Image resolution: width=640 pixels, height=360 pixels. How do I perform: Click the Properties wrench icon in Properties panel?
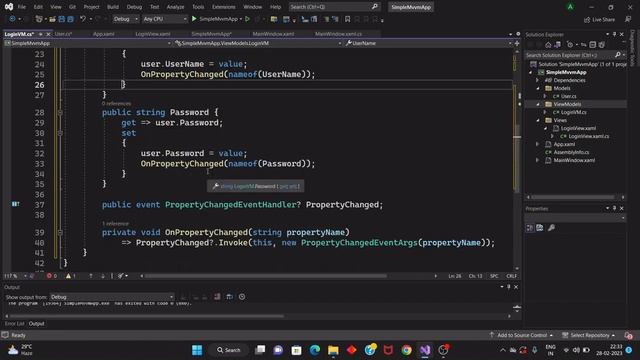(551, 228)
